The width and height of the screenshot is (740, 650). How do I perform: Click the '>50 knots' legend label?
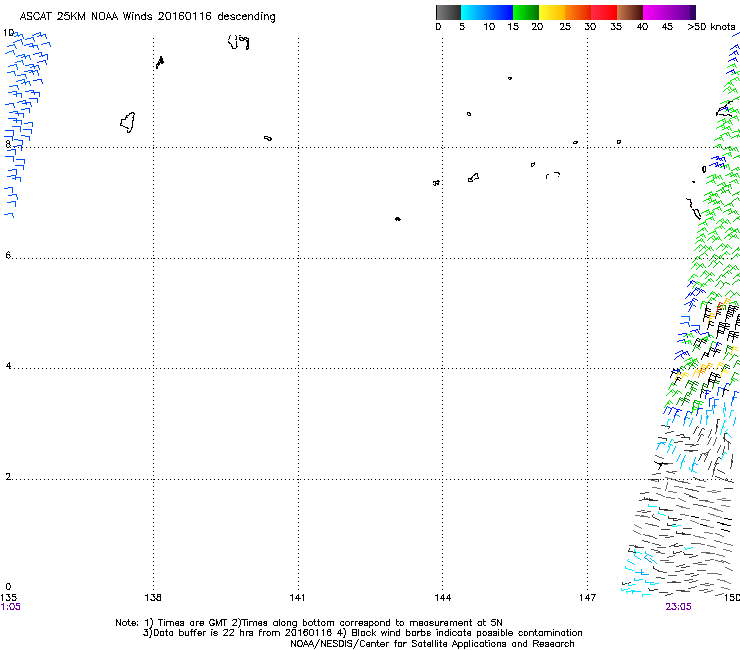[x=711, y=27]
